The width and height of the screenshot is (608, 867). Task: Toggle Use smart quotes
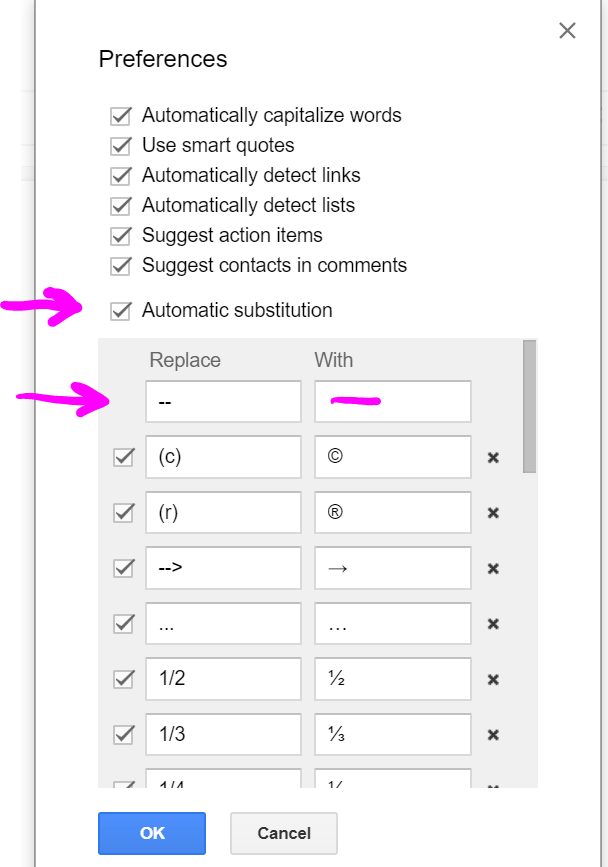click(x=121, y=145)
